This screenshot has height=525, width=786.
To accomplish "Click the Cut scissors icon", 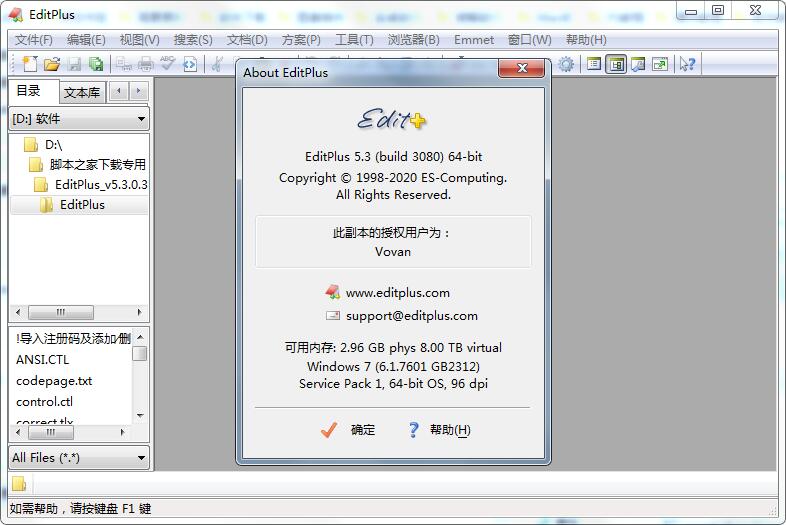I will pos(217,64).
